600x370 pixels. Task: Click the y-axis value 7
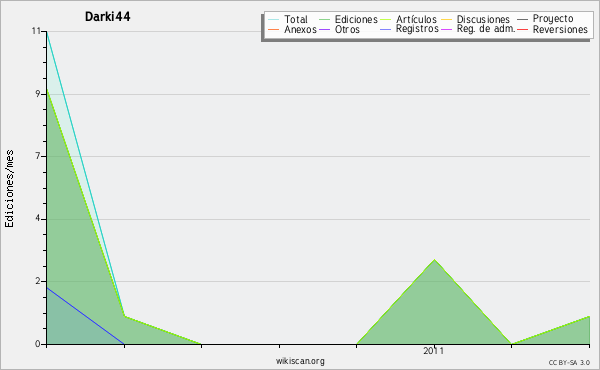pyautogui.click(x=38, y=156)
